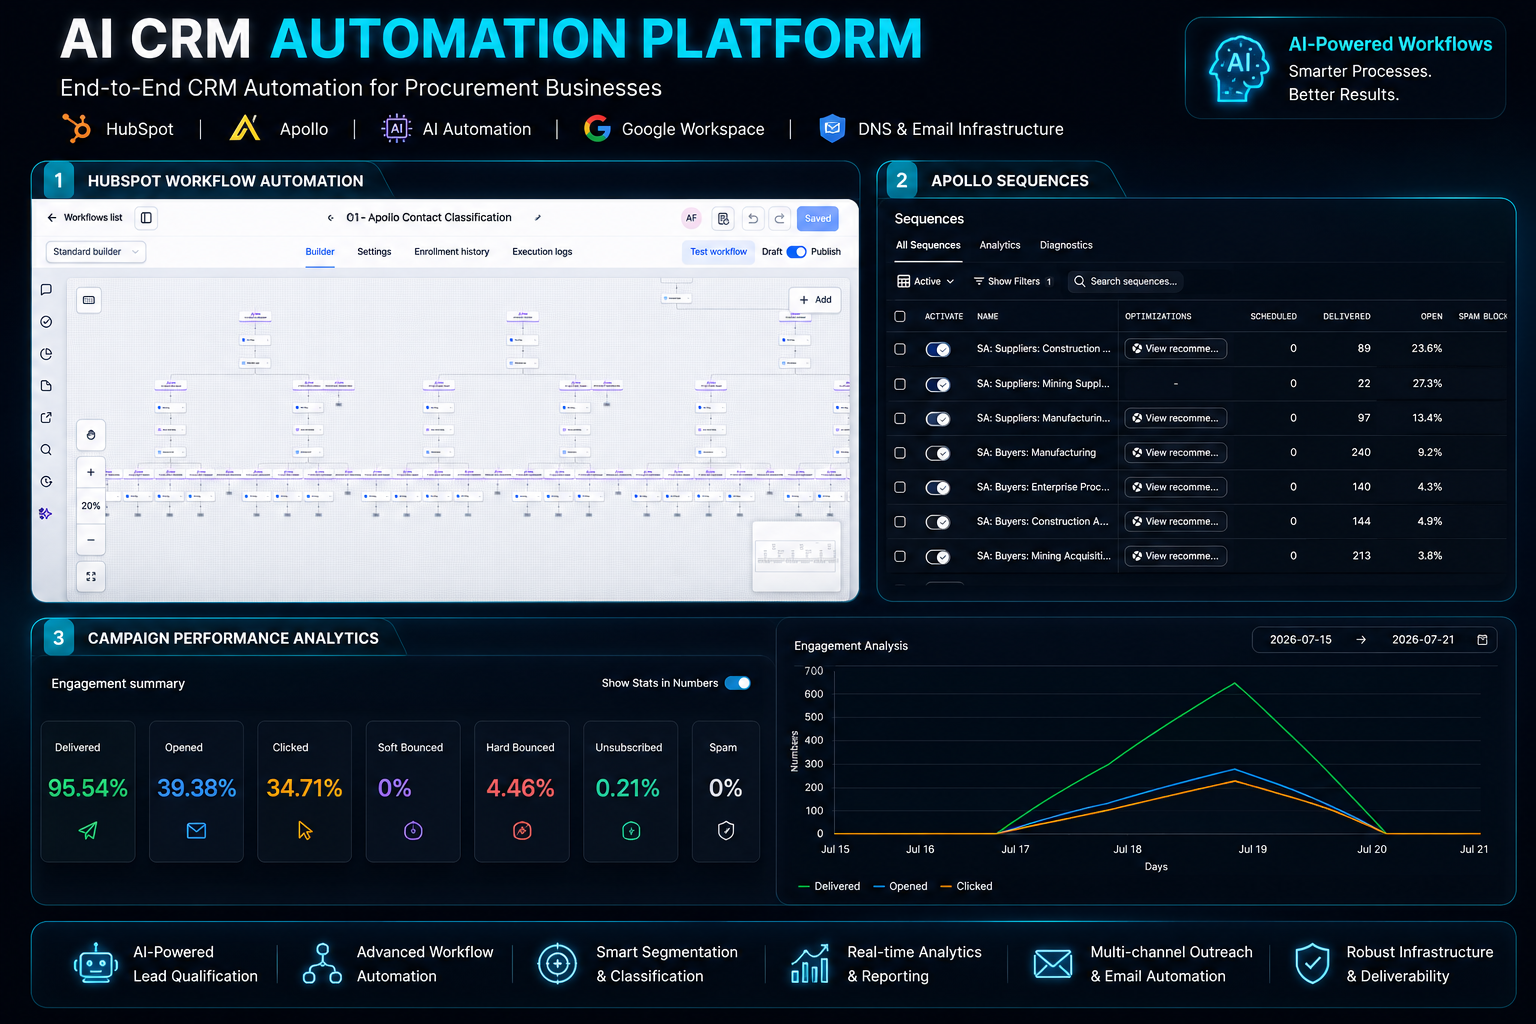Click the Test workflow button

click(718, 252)
